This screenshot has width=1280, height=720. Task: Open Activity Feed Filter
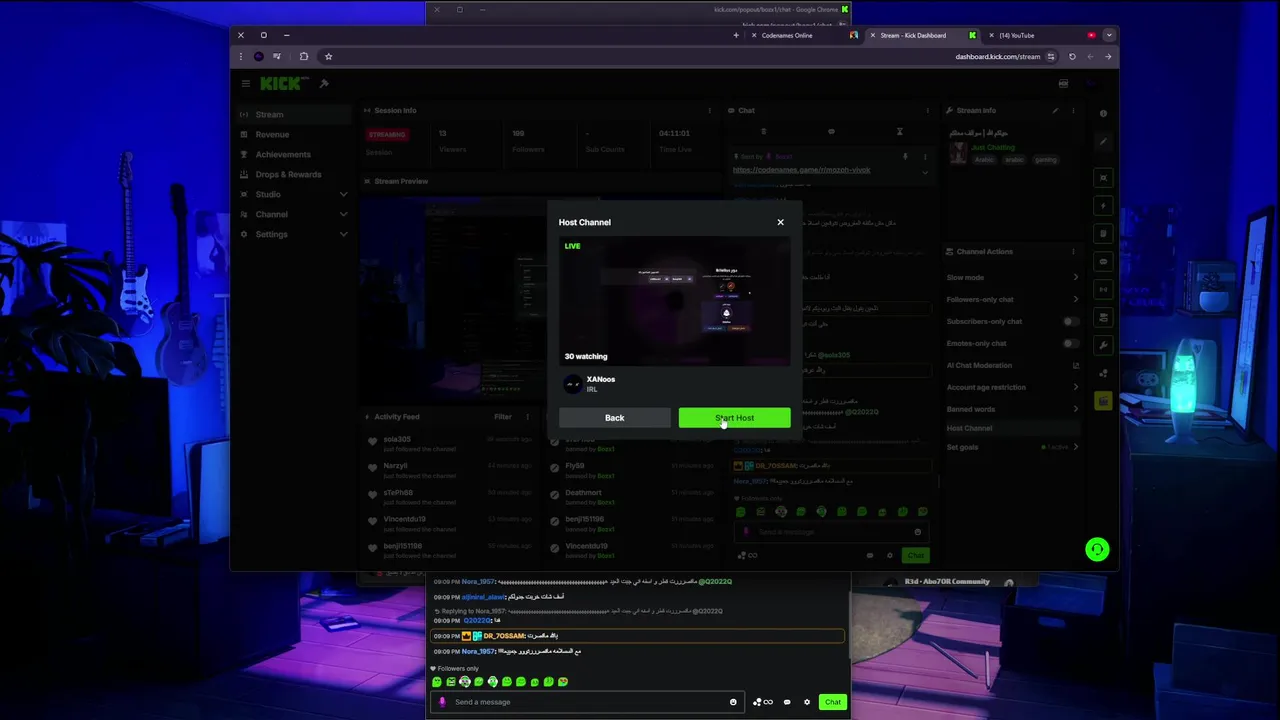tap(503, 417)
